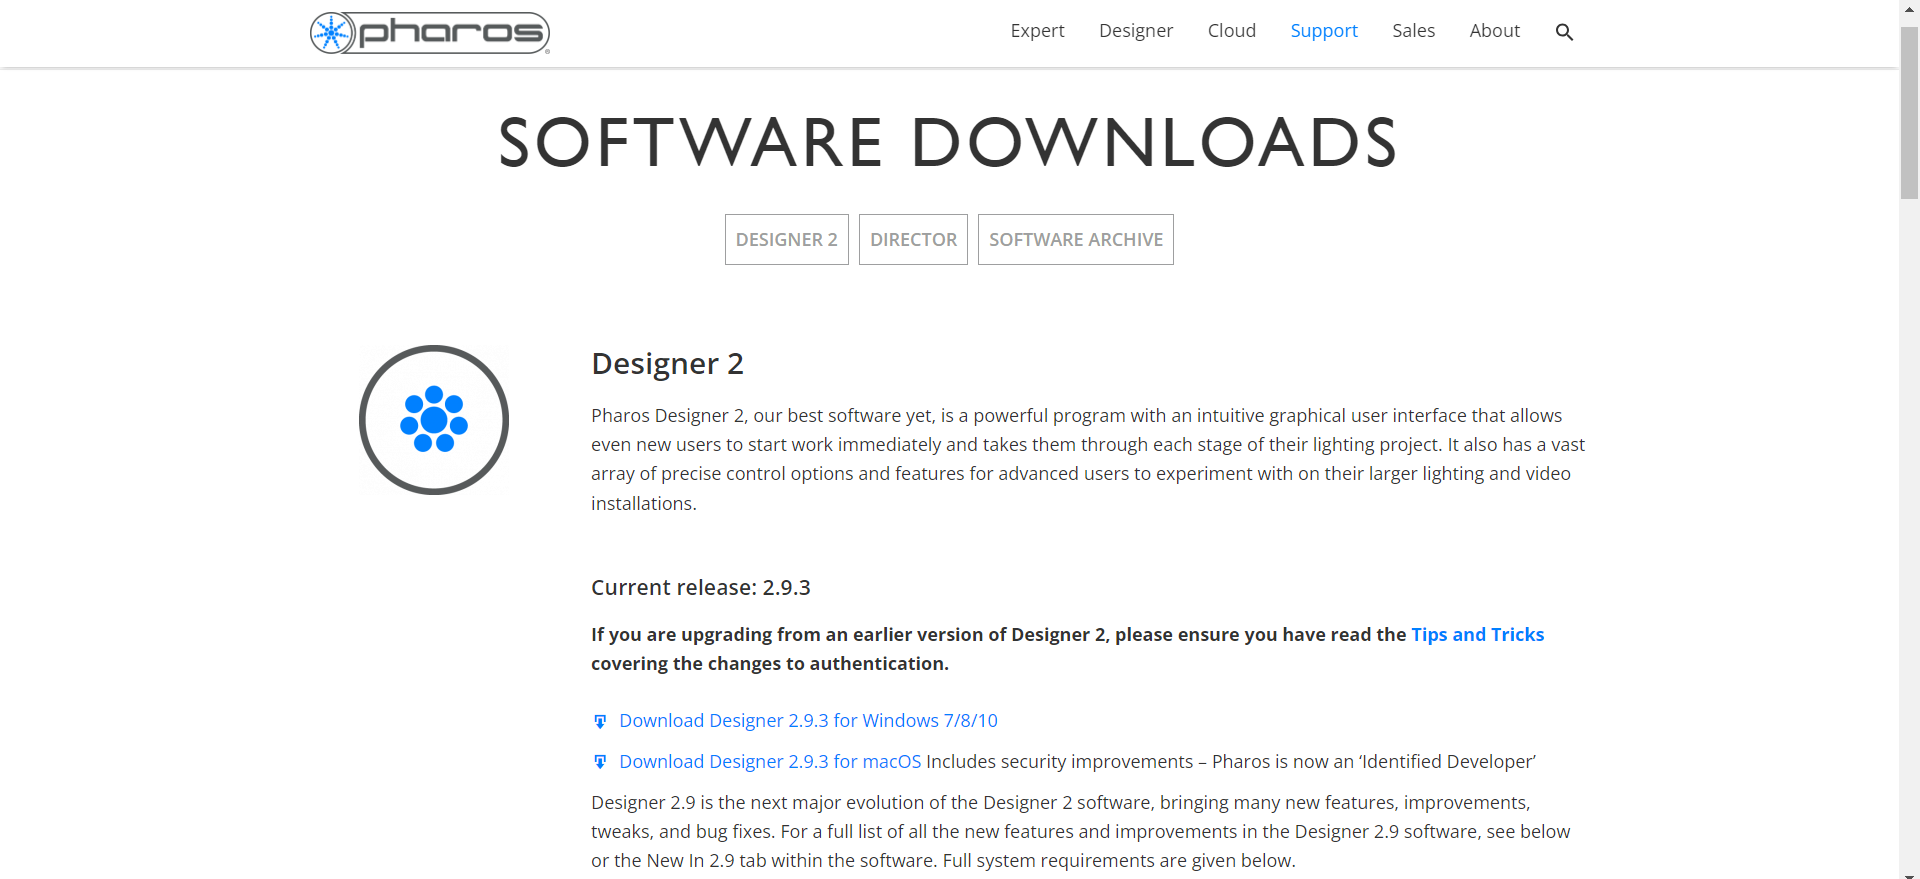Download Designer 2.9.3 for Windows 7/8/10
The image size is (1920, 879).
[808, 721]
